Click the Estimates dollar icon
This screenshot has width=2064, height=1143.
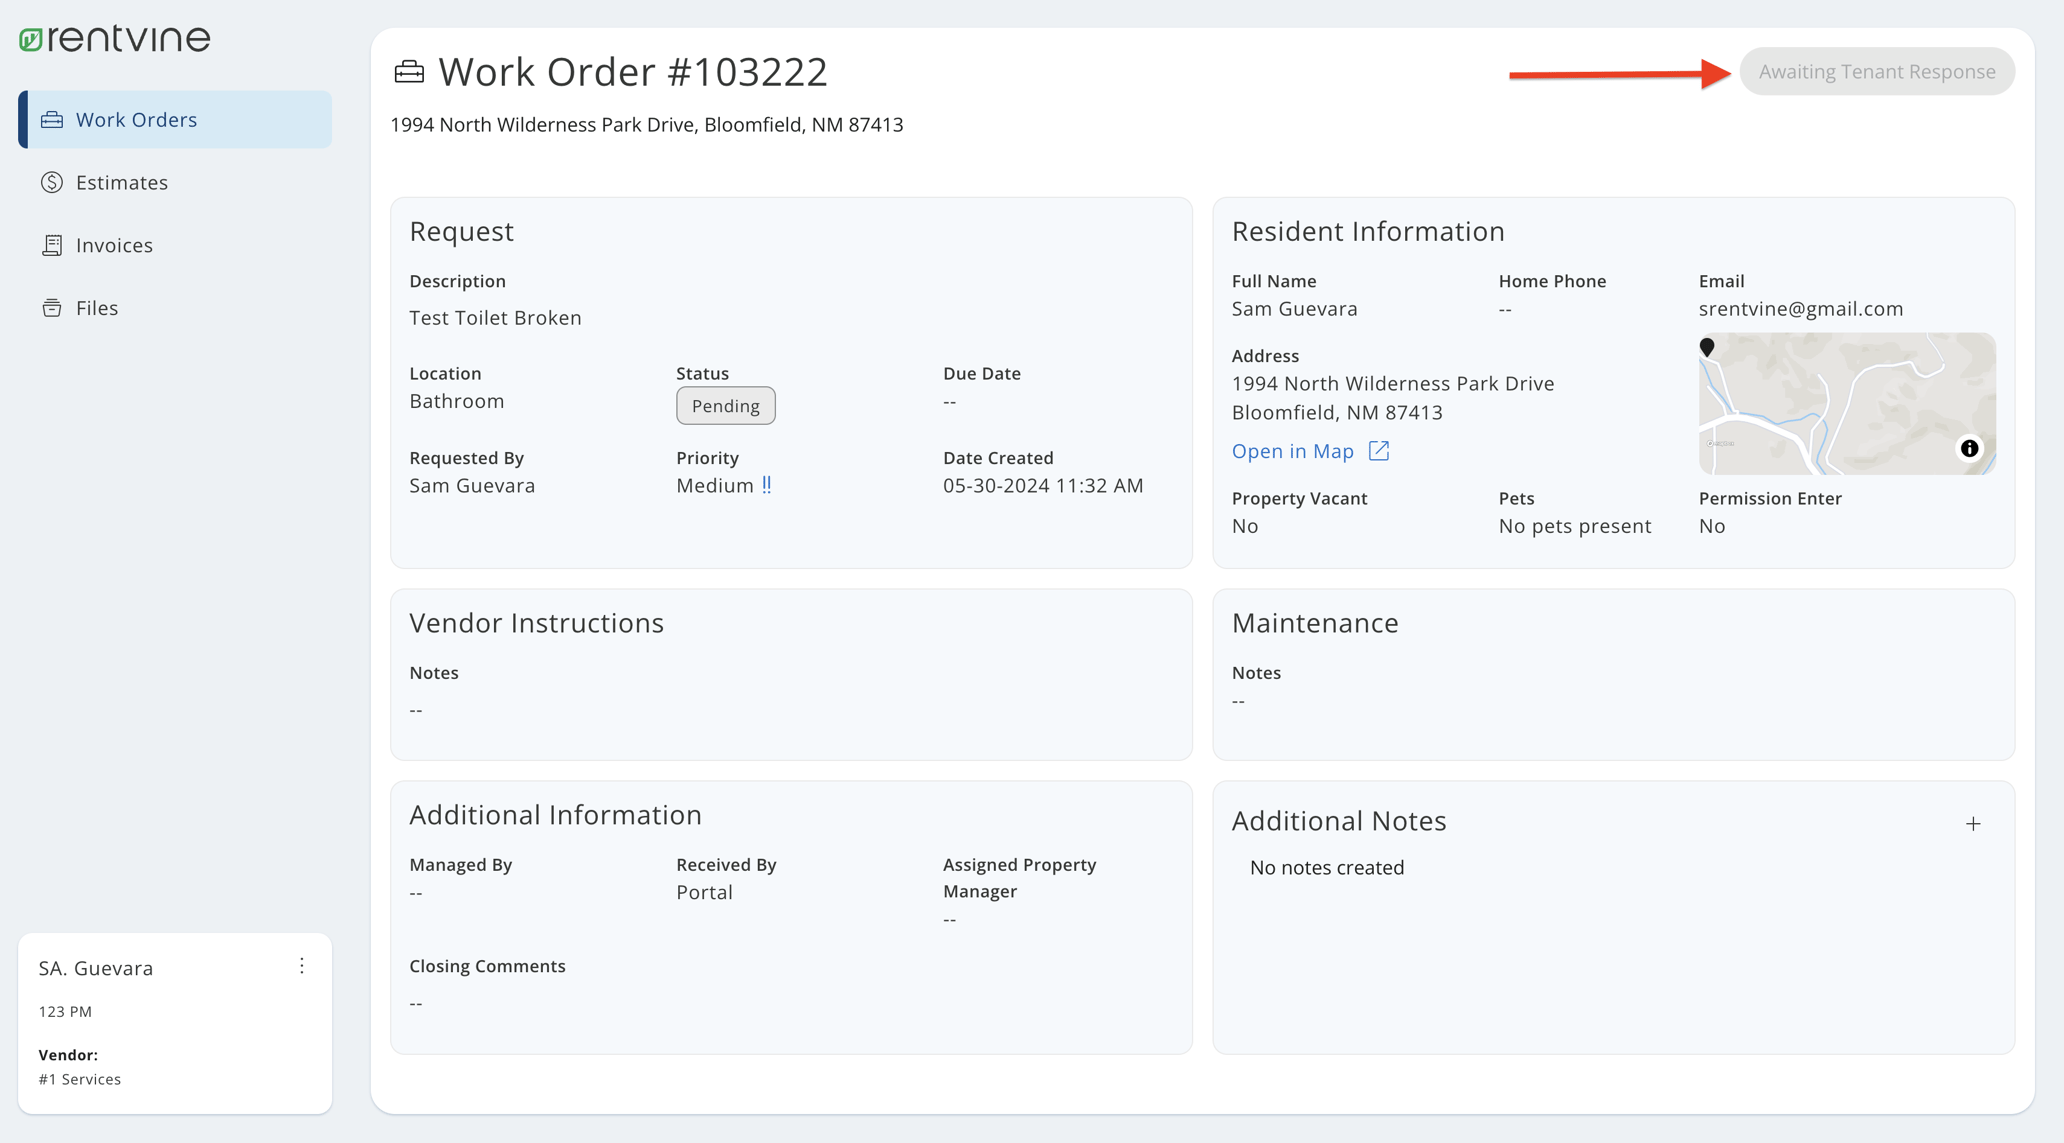52,182
